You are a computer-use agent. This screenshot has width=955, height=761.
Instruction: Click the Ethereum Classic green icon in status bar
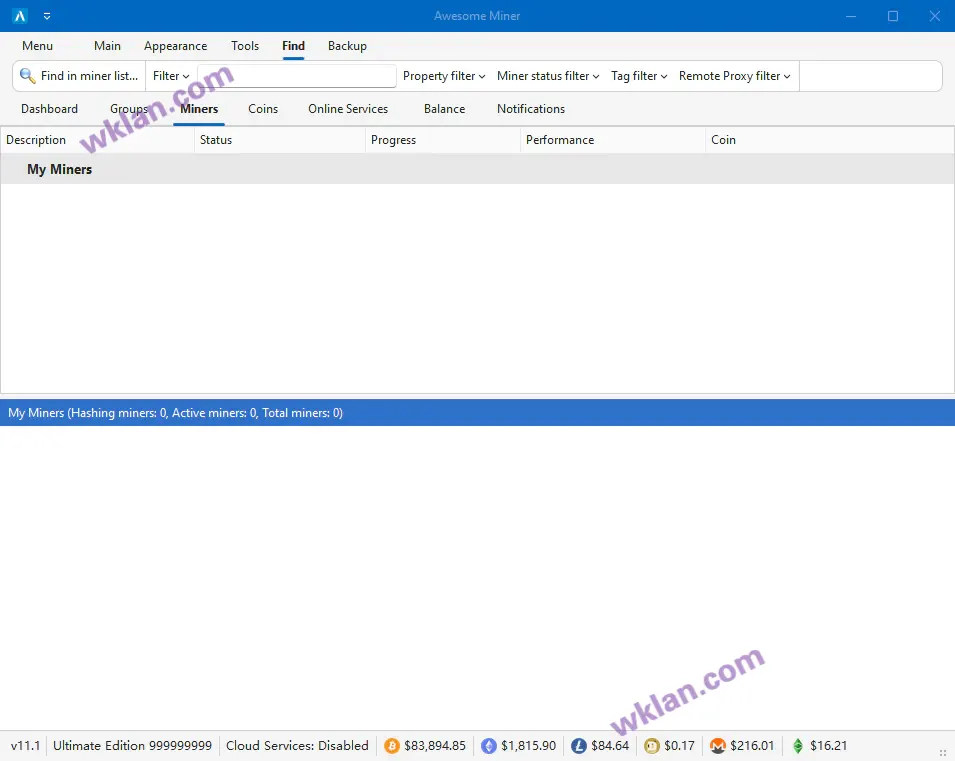tap(798, 746)
